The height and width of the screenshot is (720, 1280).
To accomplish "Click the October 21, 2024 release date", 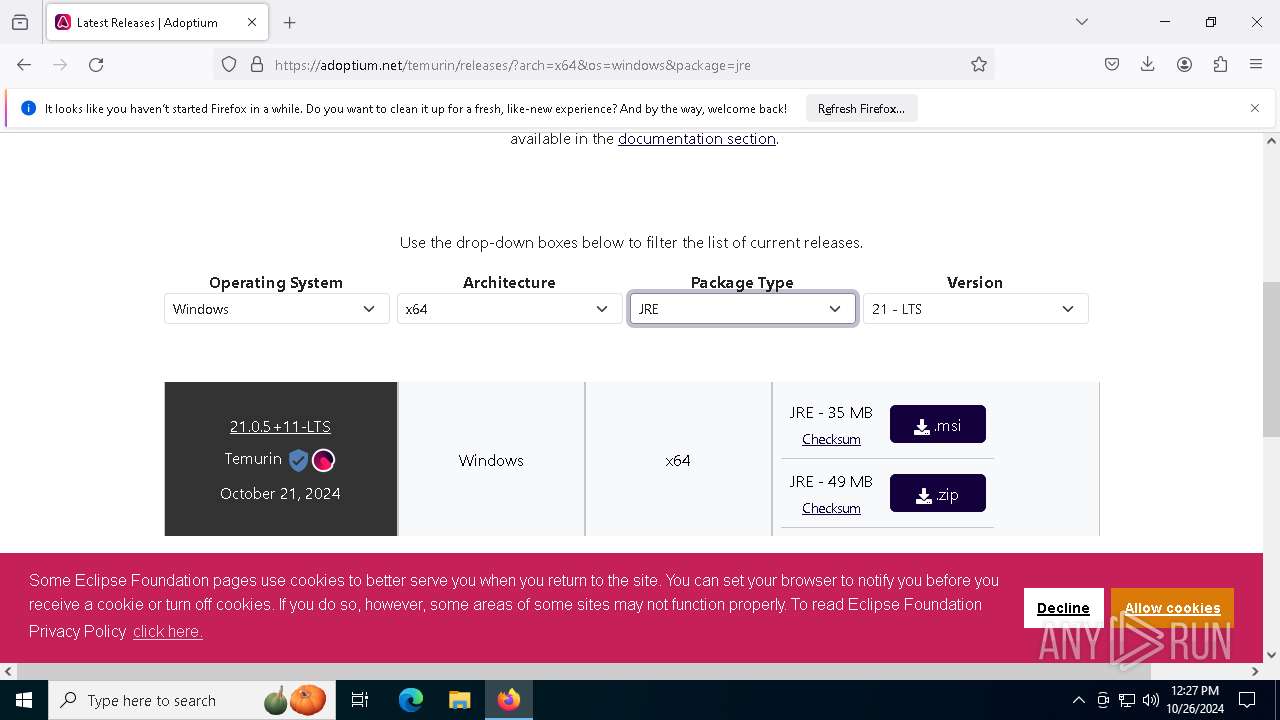I will tap(280, 494).
